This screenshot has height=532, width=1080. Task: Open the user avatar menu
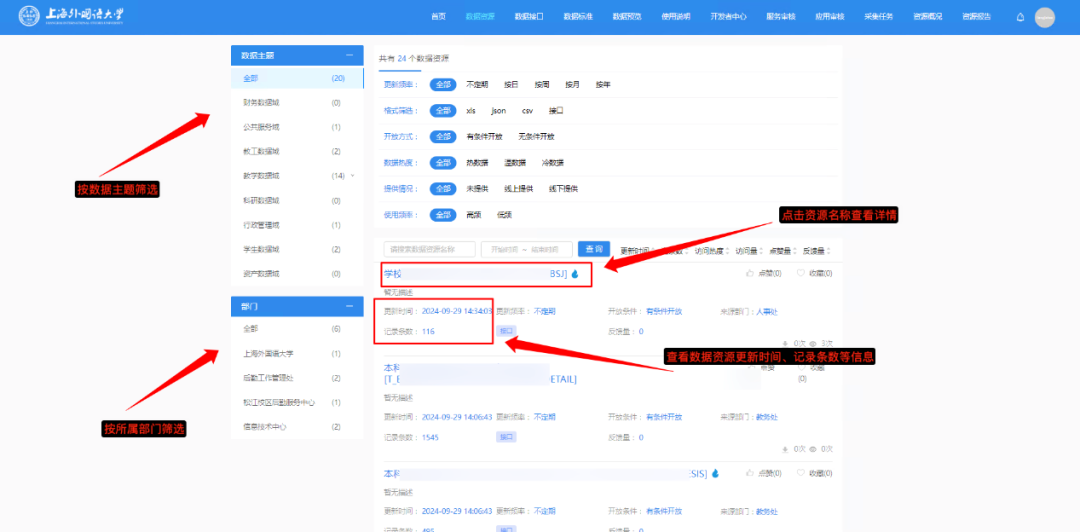coord(1044,17)
